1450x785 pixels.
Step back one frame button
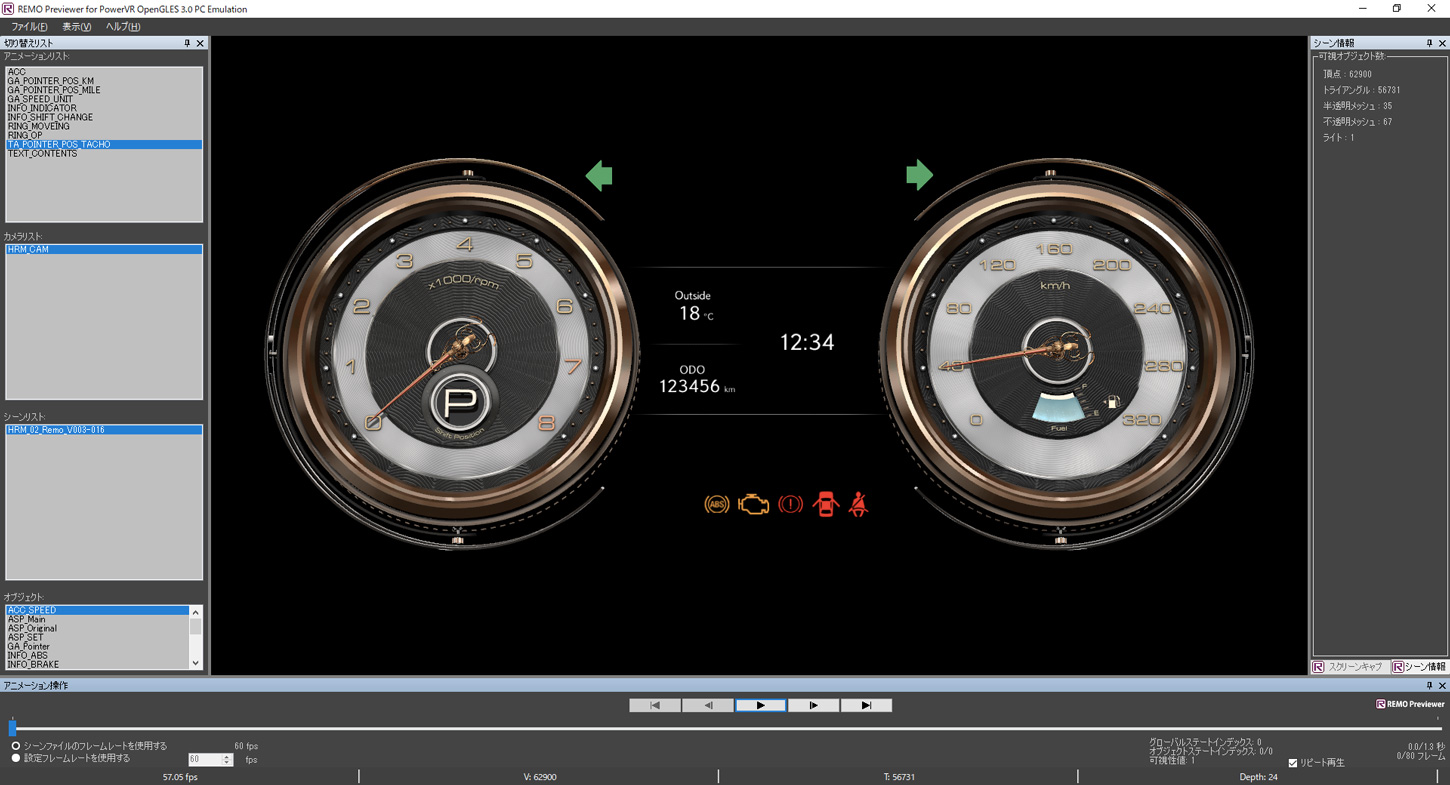point(708,705)
